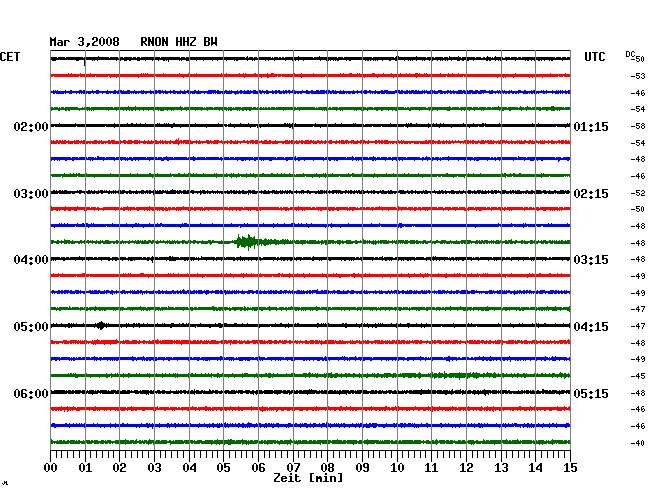Click the UTC 03:15 time label
The image size is (650, 494).
tap(591, 260)
